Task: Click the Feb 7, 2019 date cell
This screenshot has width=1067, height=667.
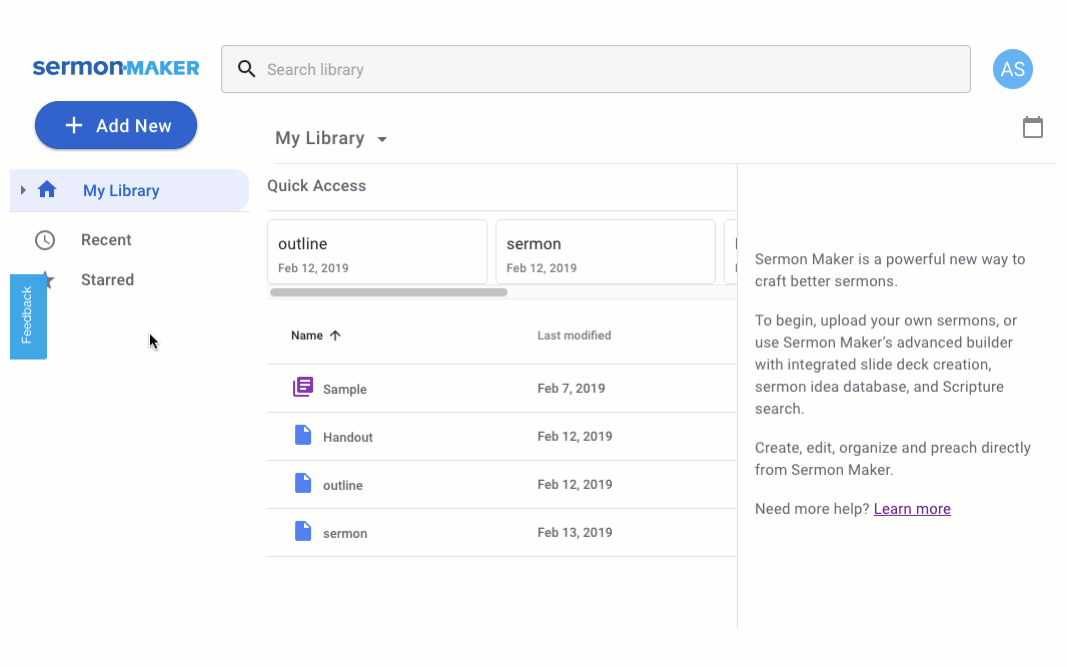Action: (571, 389)
